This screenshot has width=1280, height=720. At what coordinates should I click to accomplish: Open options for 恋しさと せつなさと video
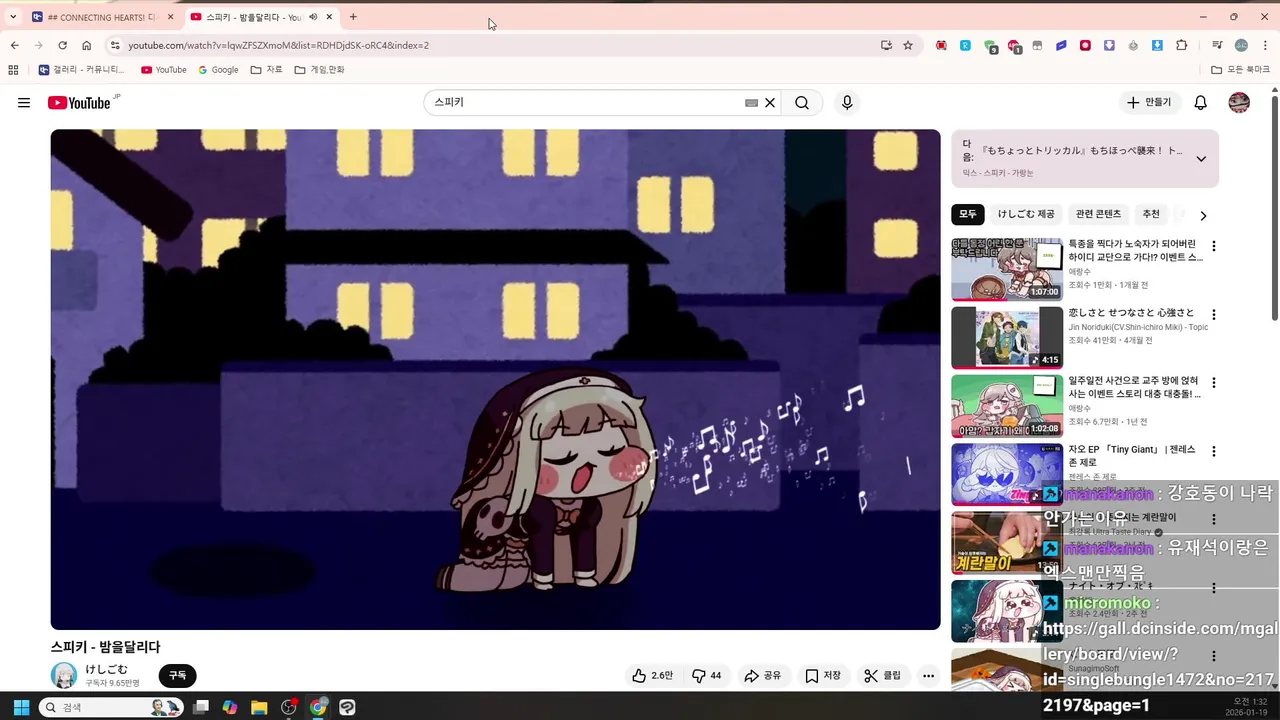(1214, 314)
